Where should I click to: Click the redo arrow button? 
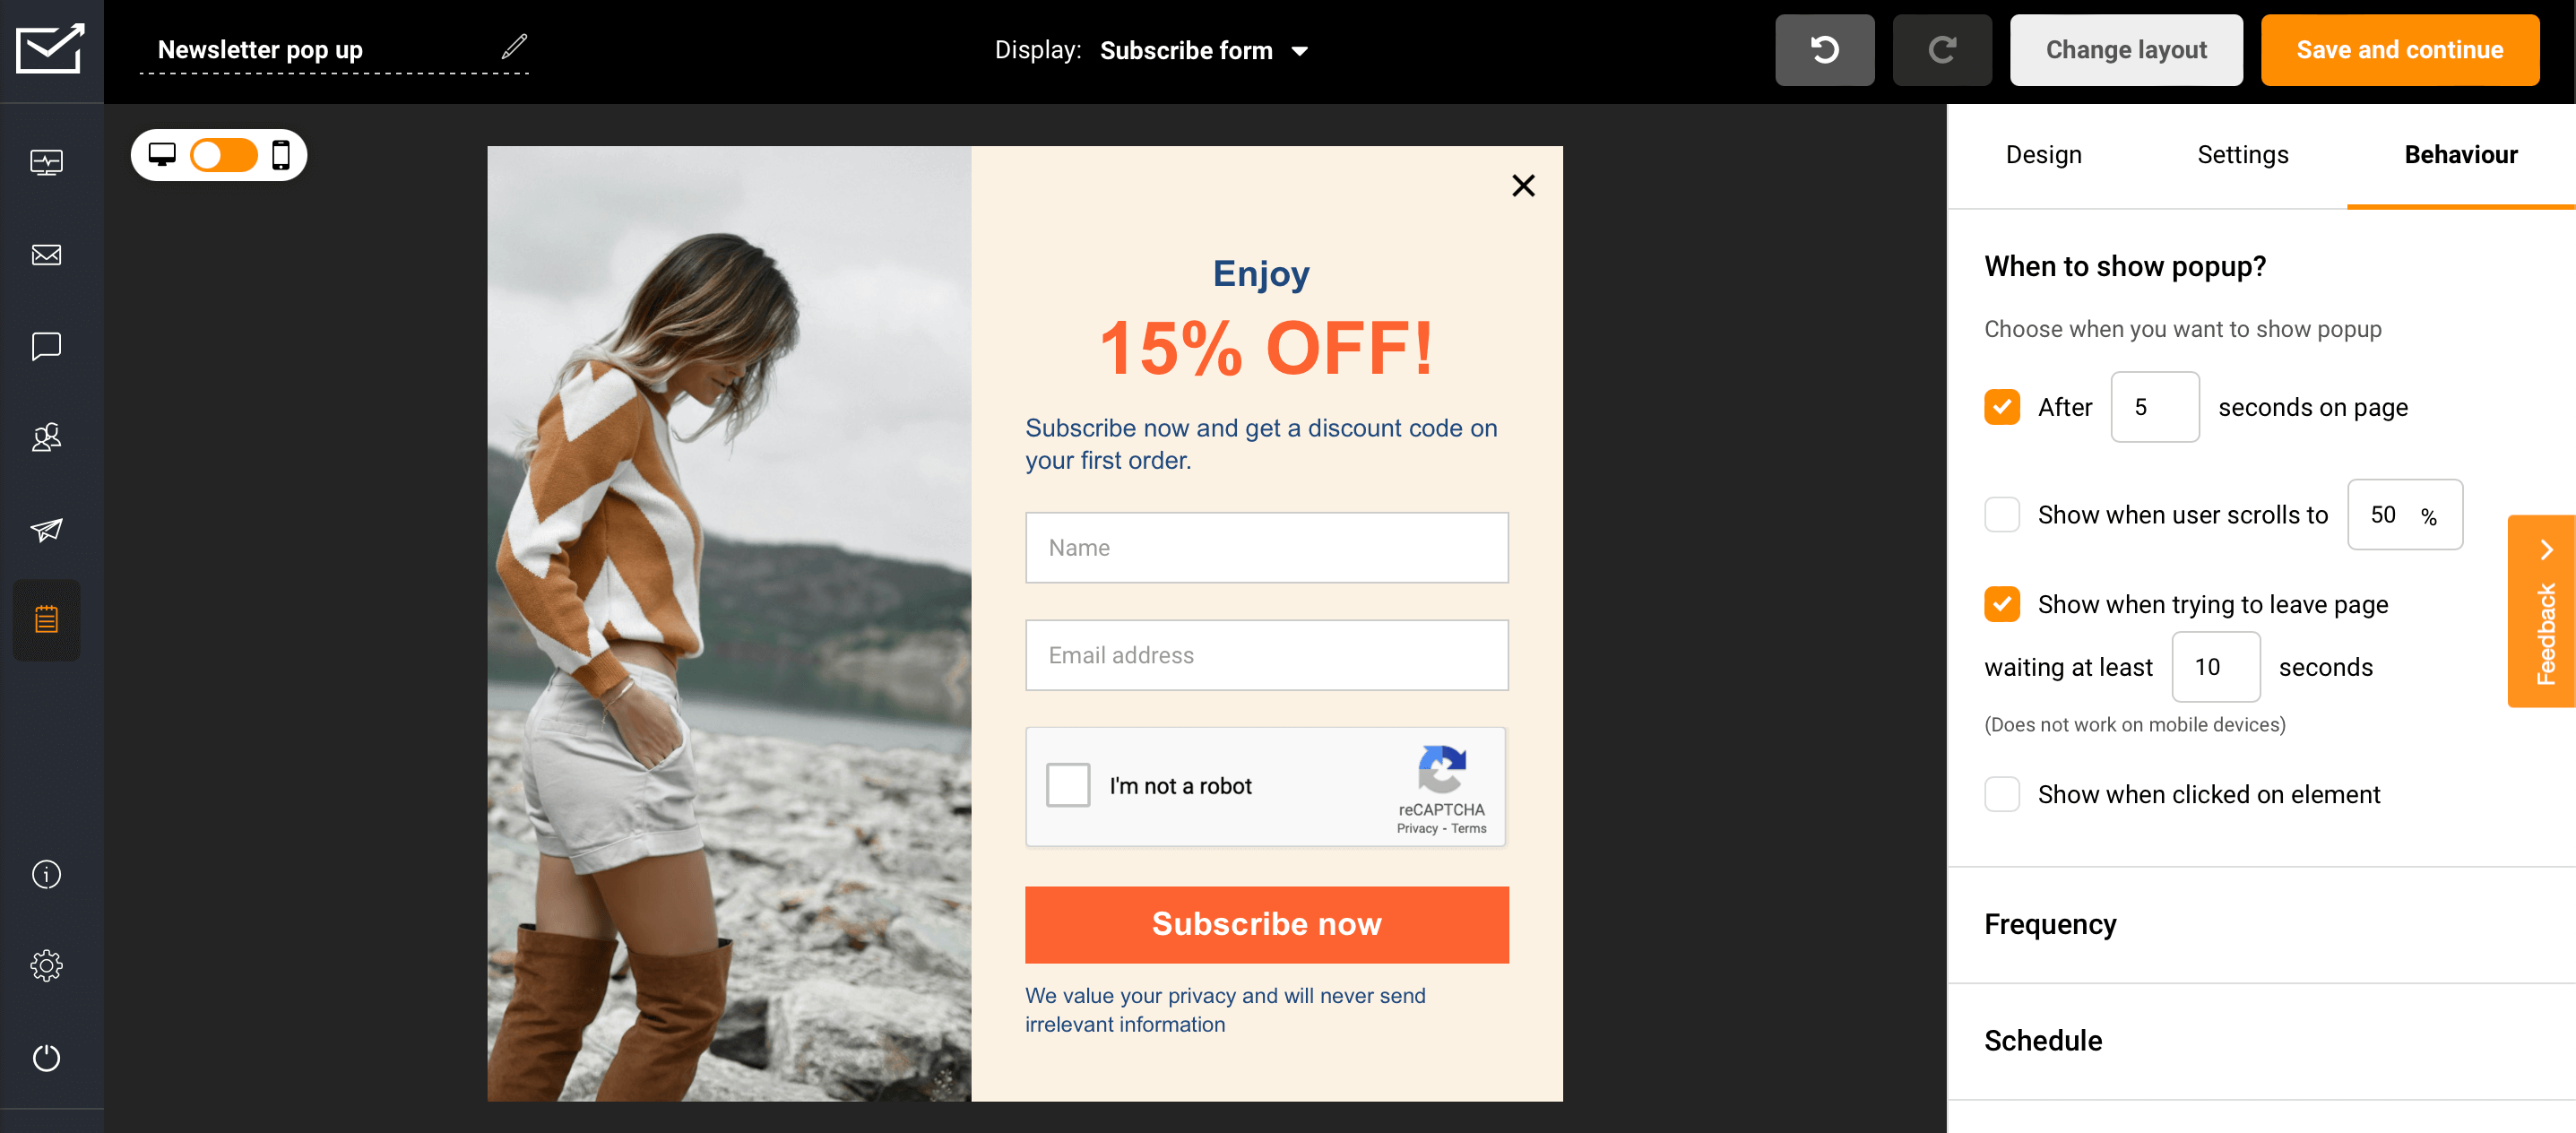tap(1941, 50)
